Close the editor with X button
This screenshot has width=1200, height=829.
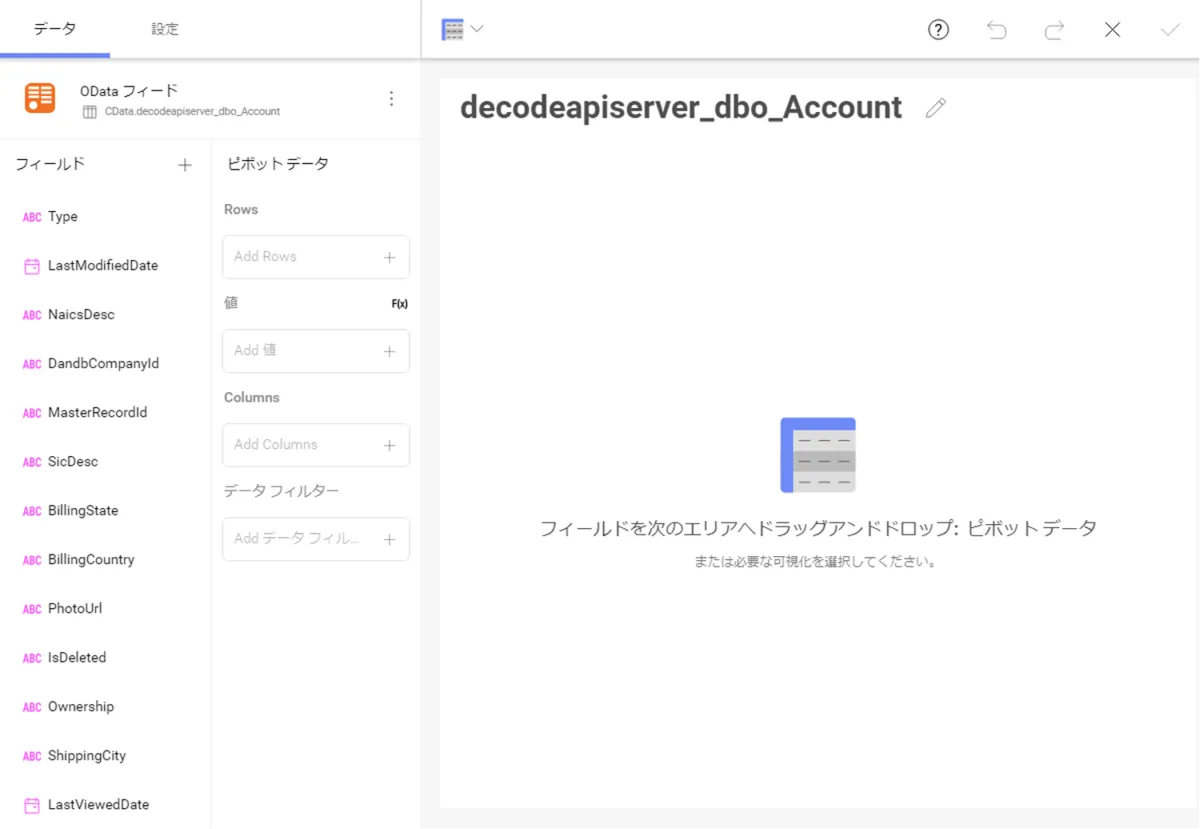[1112, 30]
